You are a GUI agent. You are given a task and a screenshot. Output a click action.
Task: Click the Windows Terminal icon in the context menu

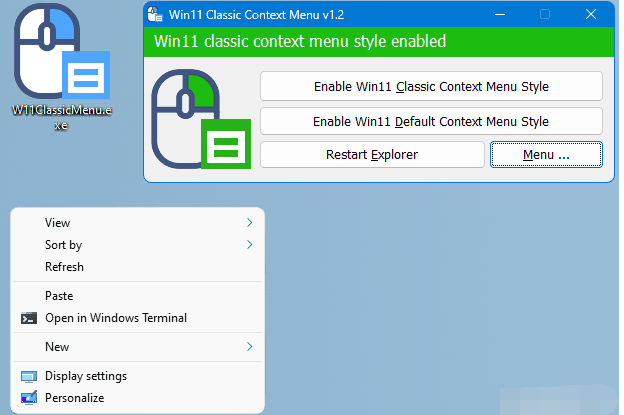click(x=29, y=318)
